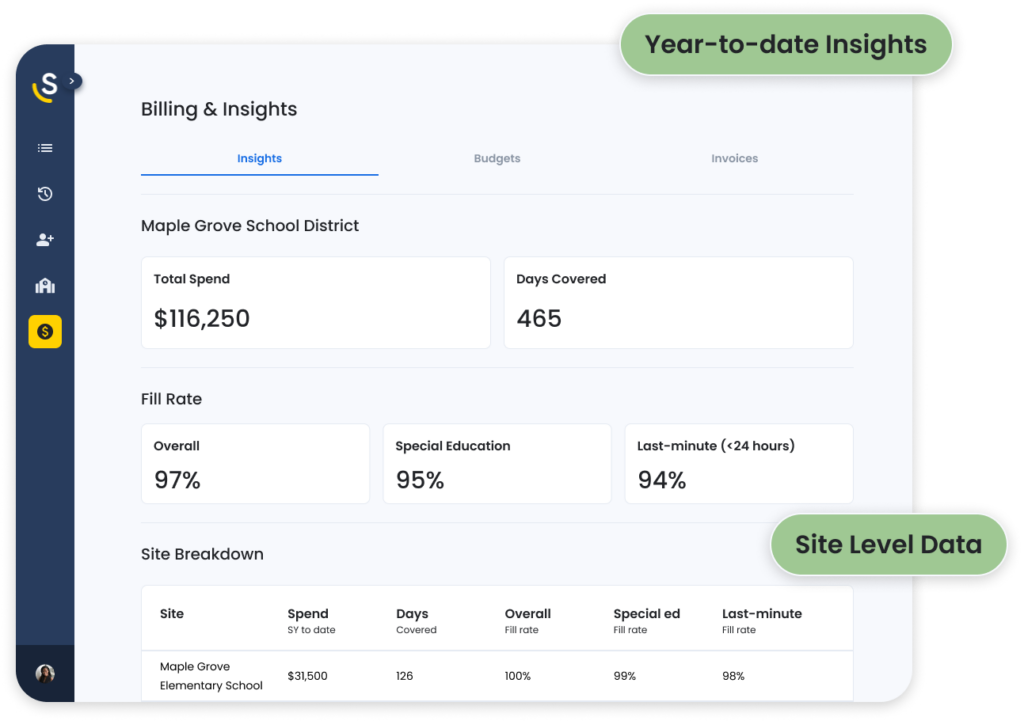The image size is (1024, 721).
Task: Click the 97% overall value
Action: point(177,480)
